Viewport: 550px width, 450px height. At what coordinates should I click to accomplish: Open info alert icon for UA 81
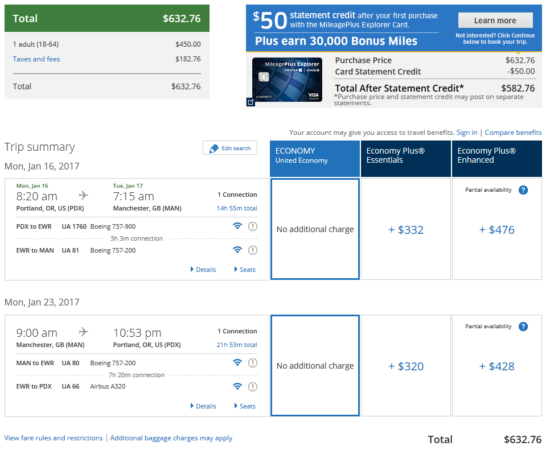coord(253,250)
